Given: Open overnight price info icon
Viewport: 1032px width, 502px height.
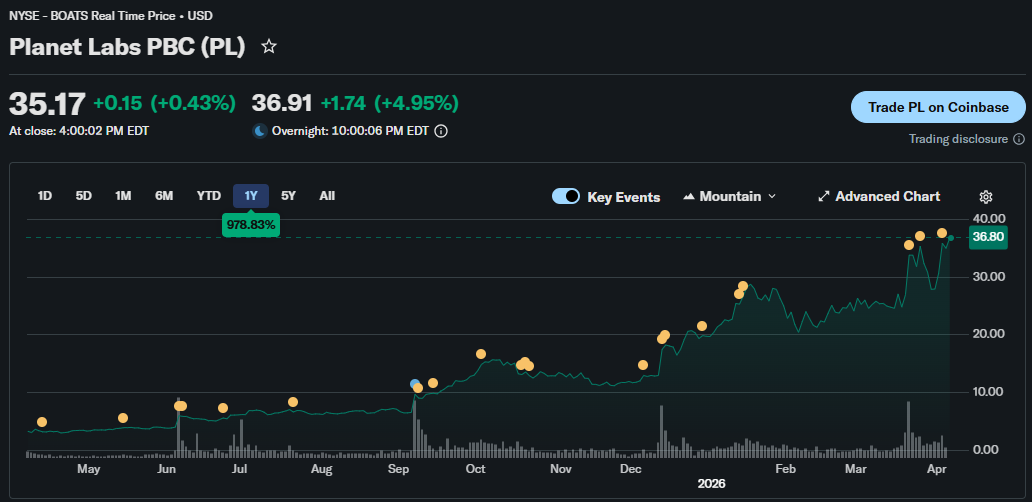Looking at the screenshot, I should pos(442,131).
